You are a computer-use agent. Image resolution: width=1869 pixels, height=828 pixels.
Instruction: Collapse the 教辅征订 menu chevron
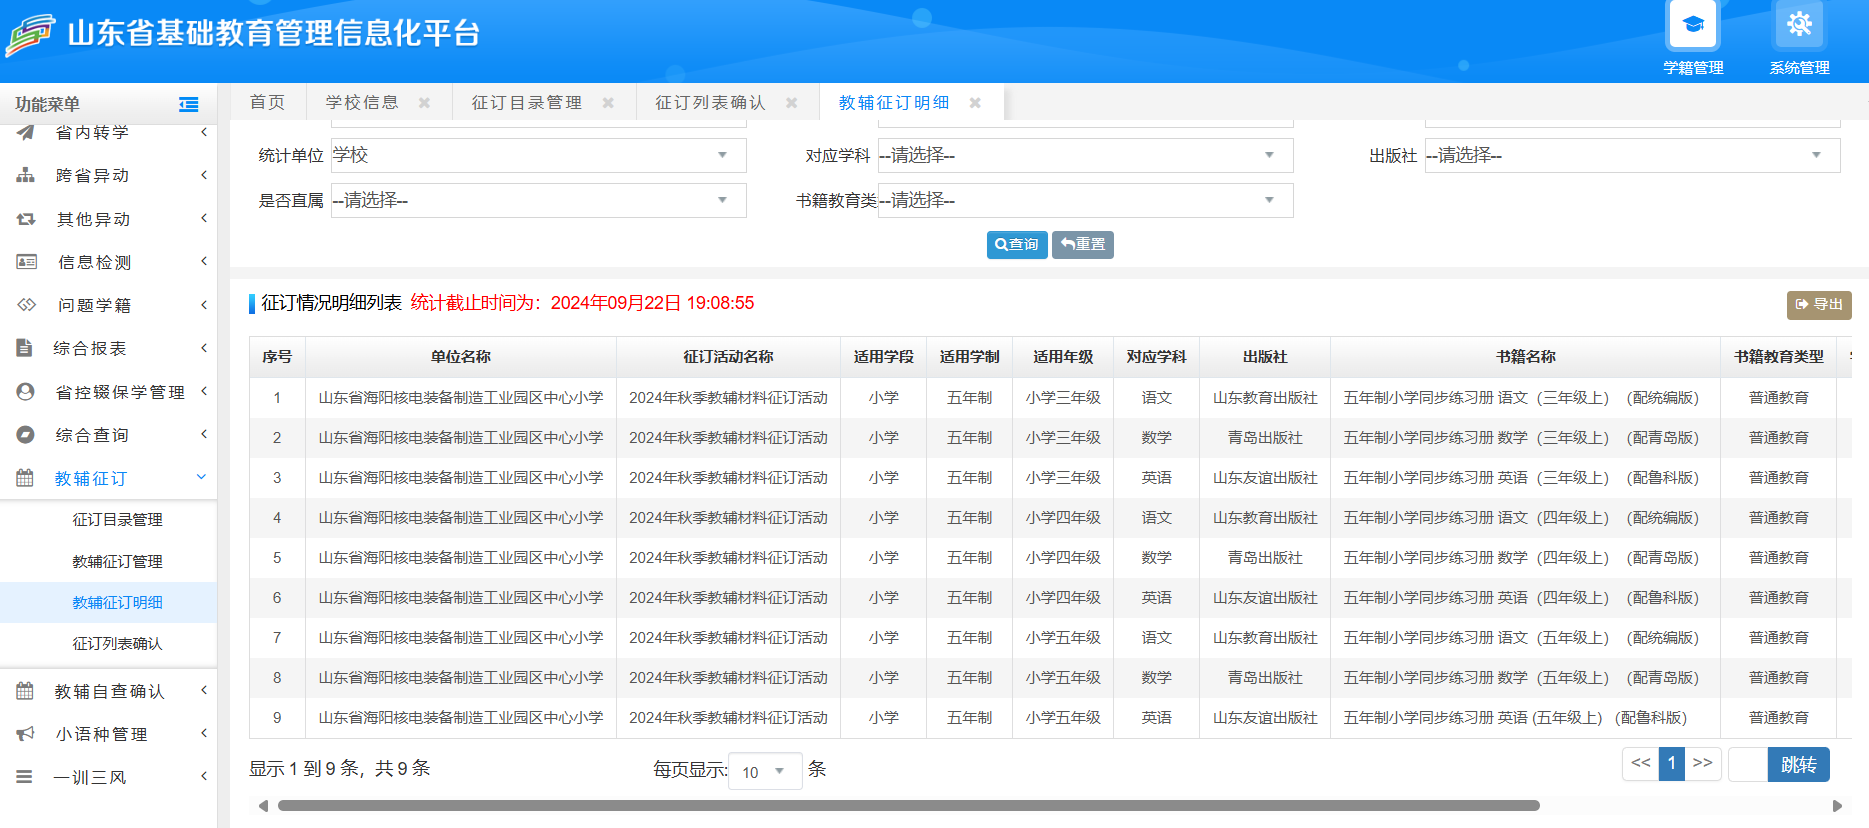(x=201, y=477)
